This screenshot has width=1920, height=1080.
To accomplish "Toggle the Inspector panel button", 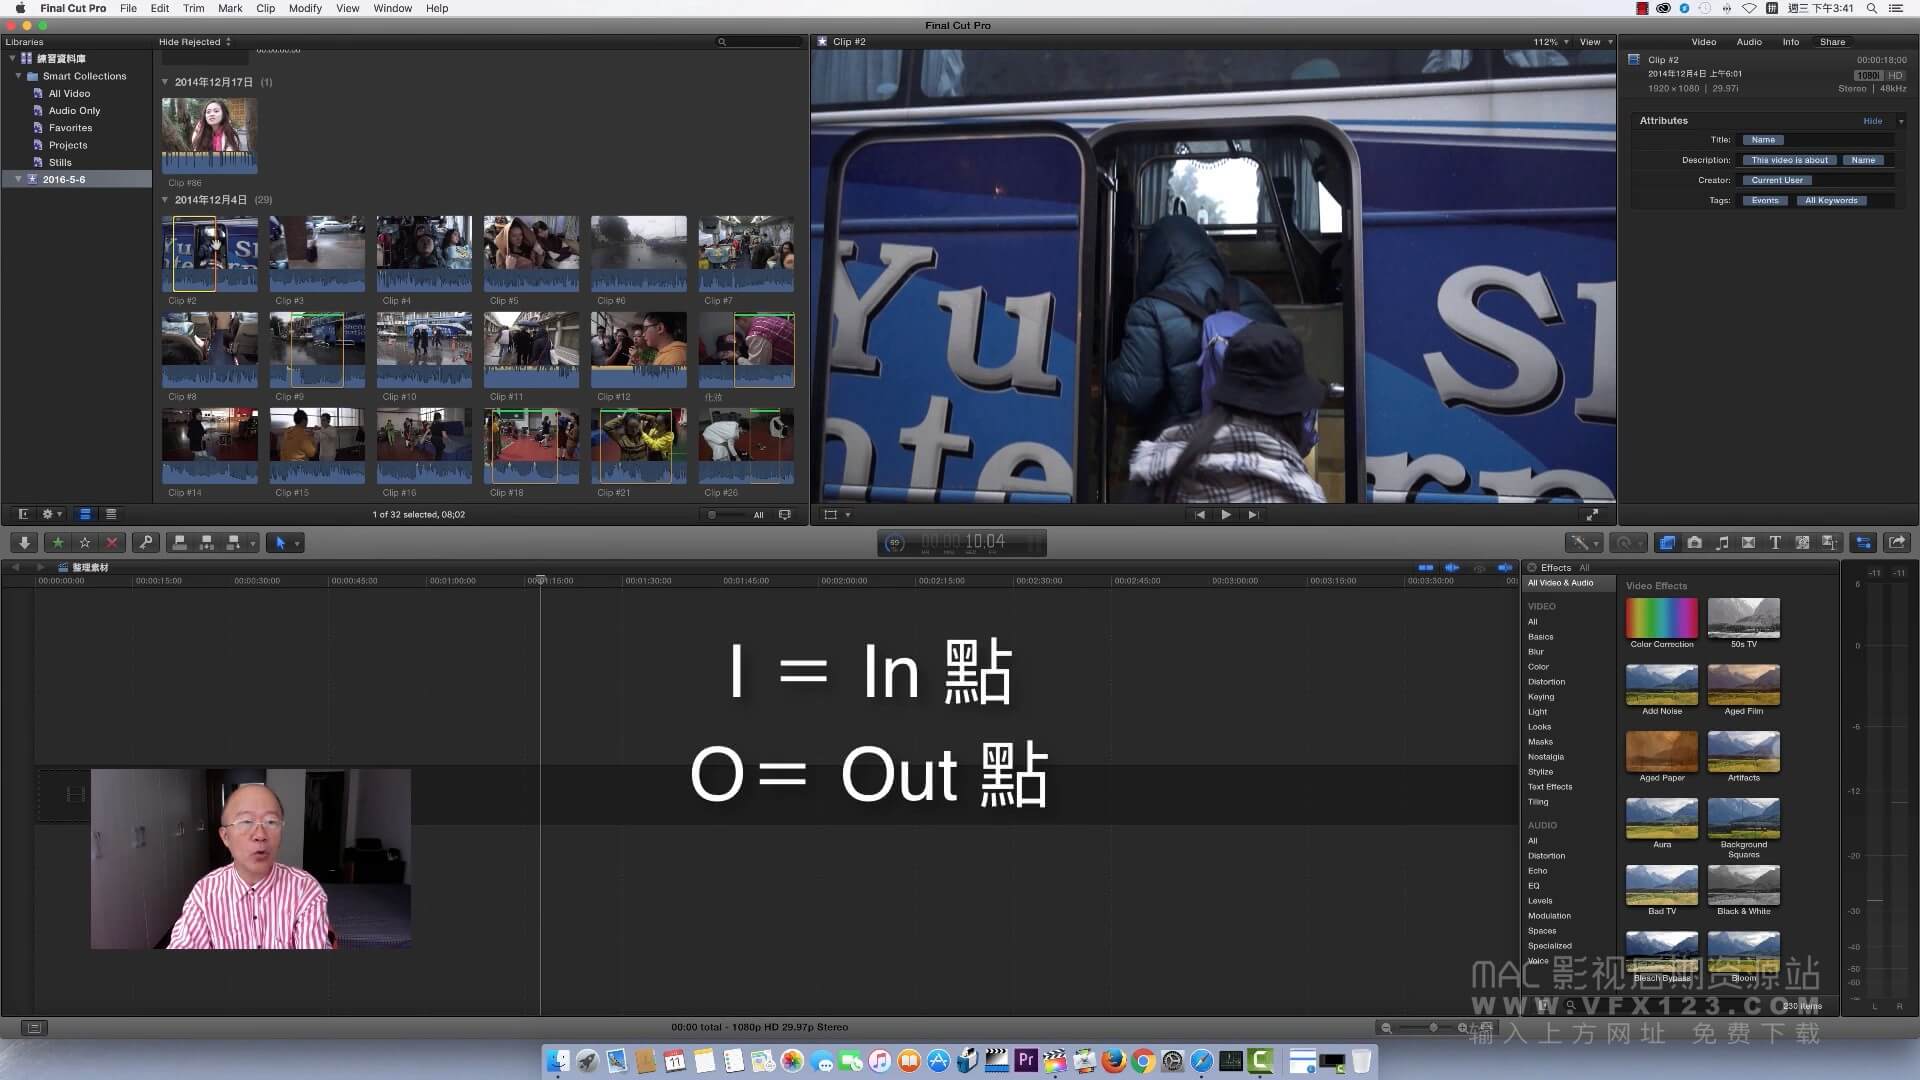I will 1864,543.
